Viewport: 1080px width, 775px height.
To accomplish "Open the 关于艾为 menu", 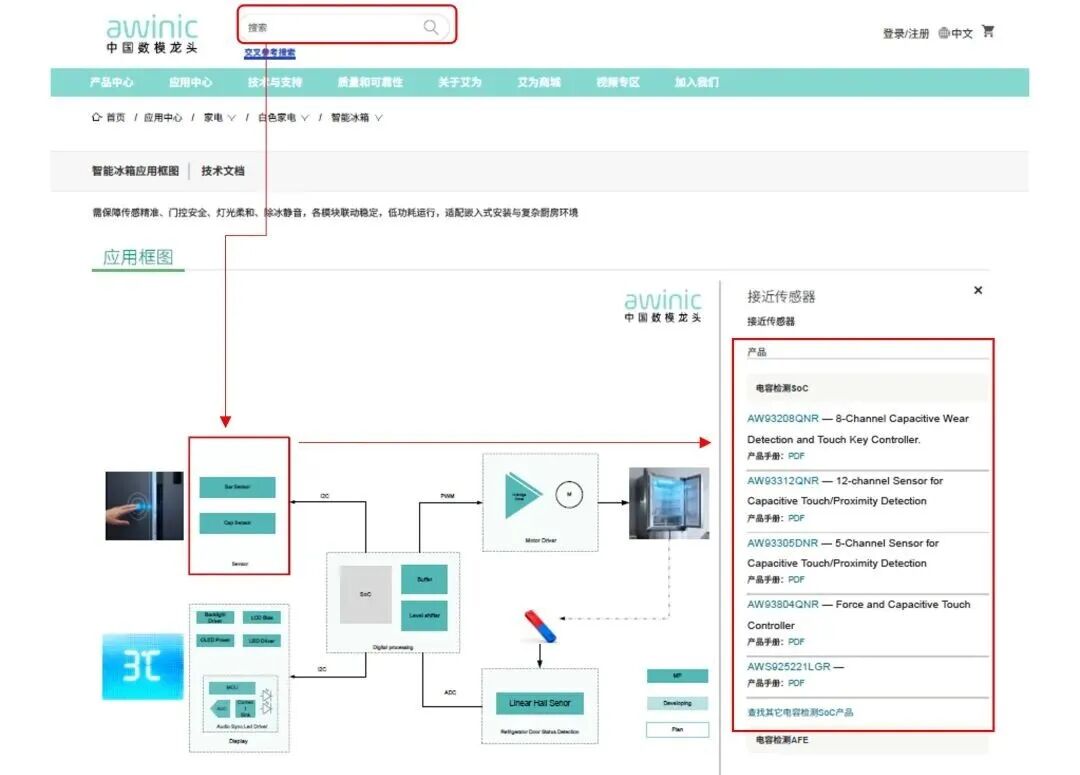I will pyautogui.click(x=459, y=82).
